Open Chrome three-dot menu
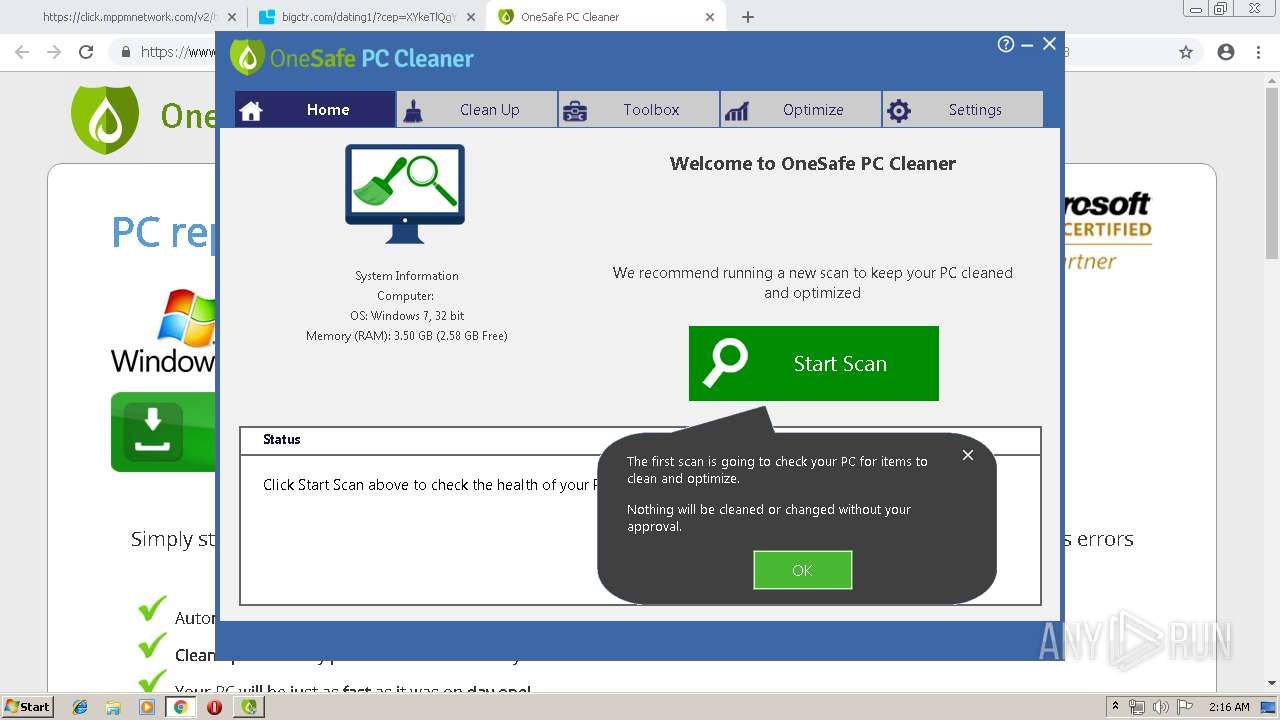 pos(1258,52)
